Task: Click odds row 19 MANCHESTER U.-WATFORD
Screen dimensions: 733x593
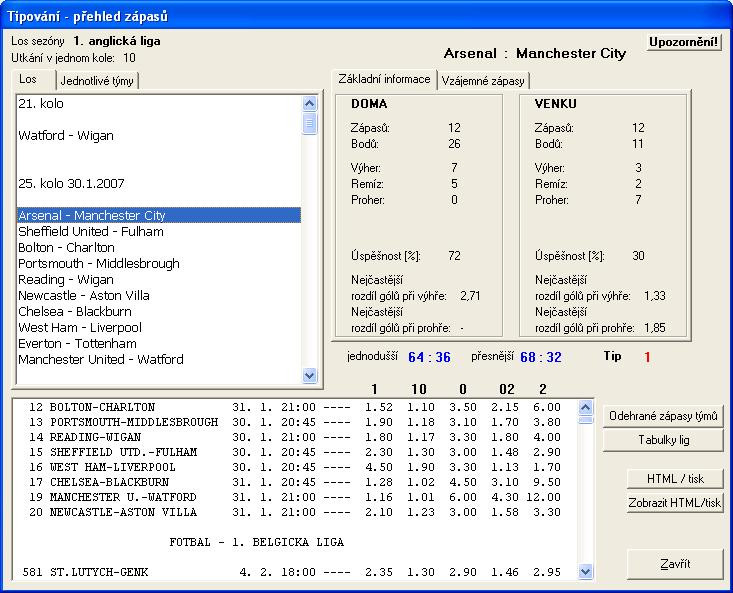Action: coord(295,497)
